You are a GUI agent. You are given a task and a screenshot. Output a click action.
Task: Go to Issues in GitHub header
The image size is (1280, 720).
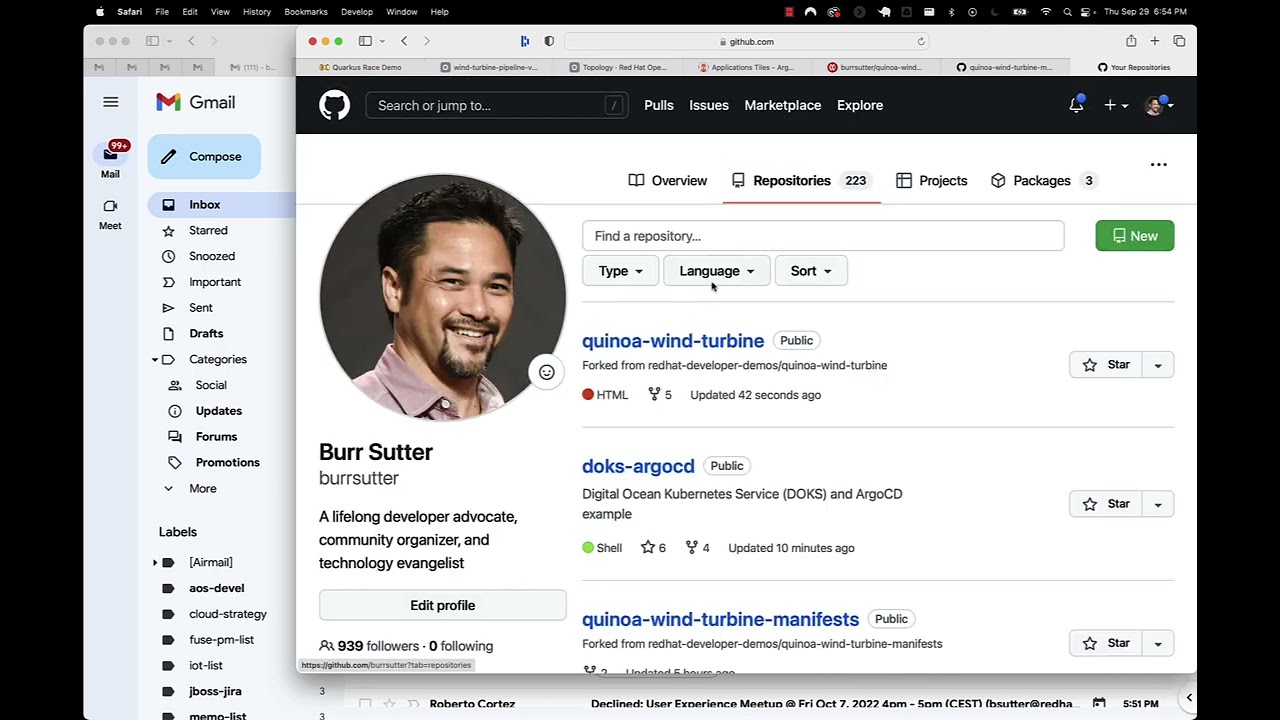pos(709,105)
